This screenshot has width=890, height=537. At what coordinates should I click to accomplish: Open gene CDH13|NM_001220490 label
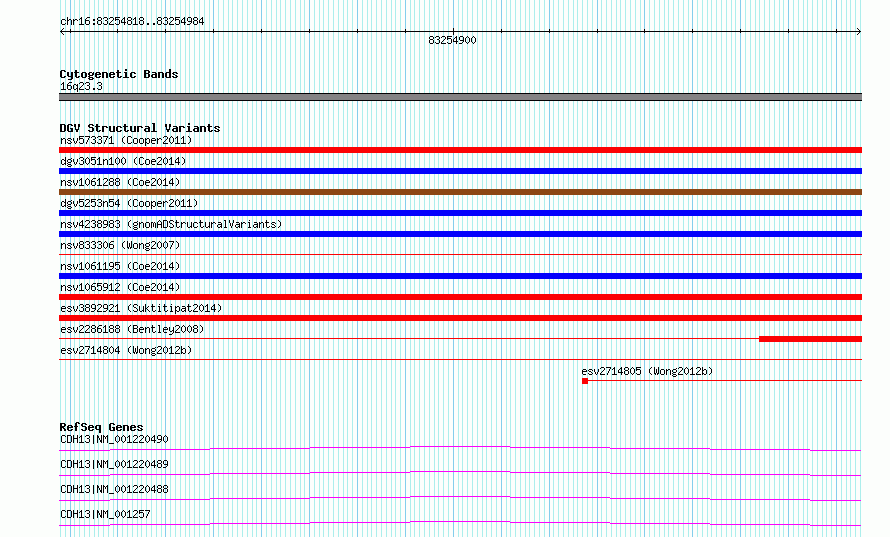point(114,439)
